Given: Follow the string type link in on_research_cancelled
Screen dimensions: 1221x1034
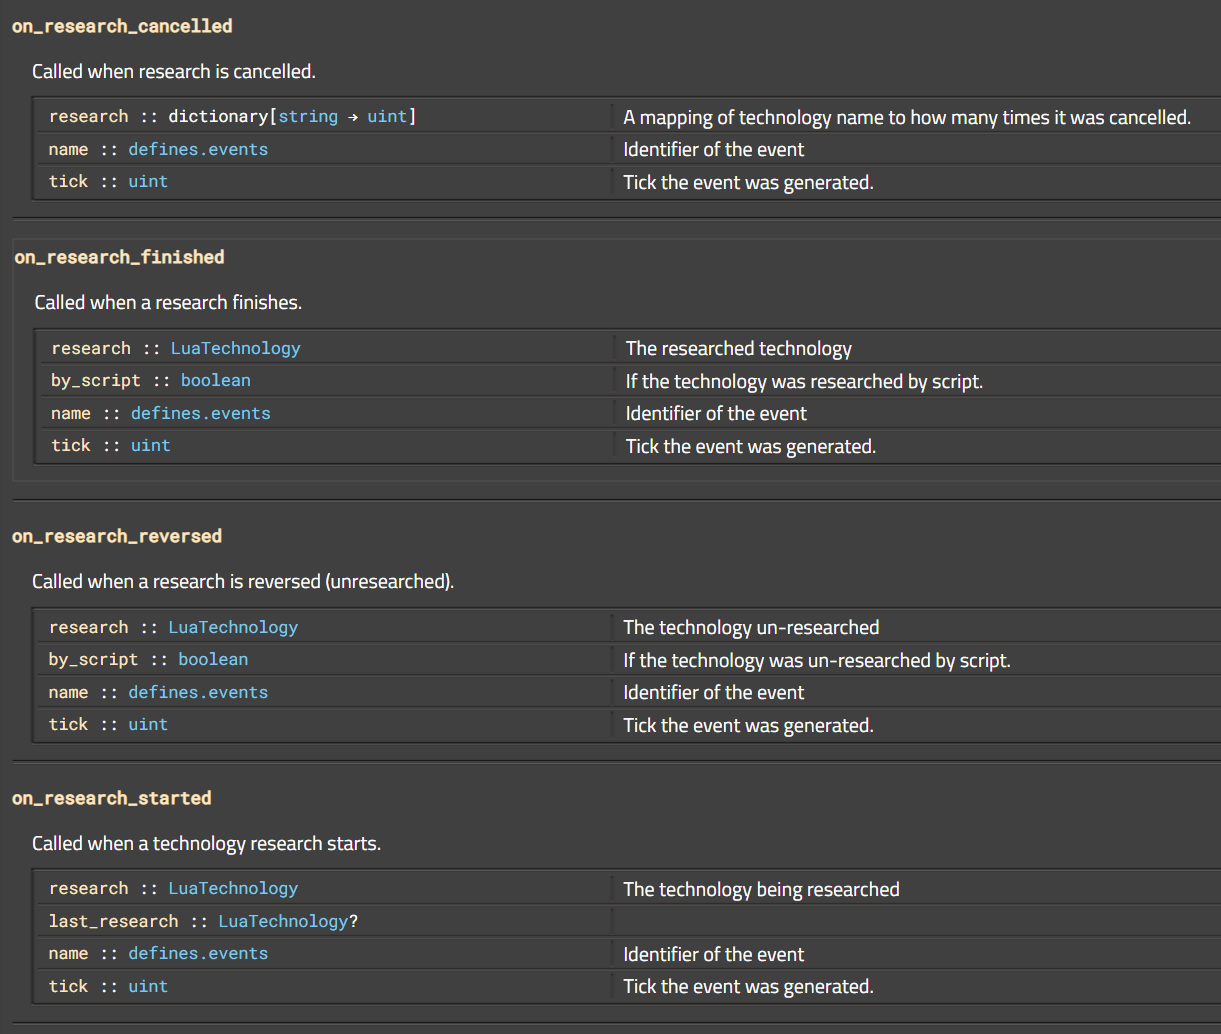Looking at the screenshot, I should coord(308,116).
